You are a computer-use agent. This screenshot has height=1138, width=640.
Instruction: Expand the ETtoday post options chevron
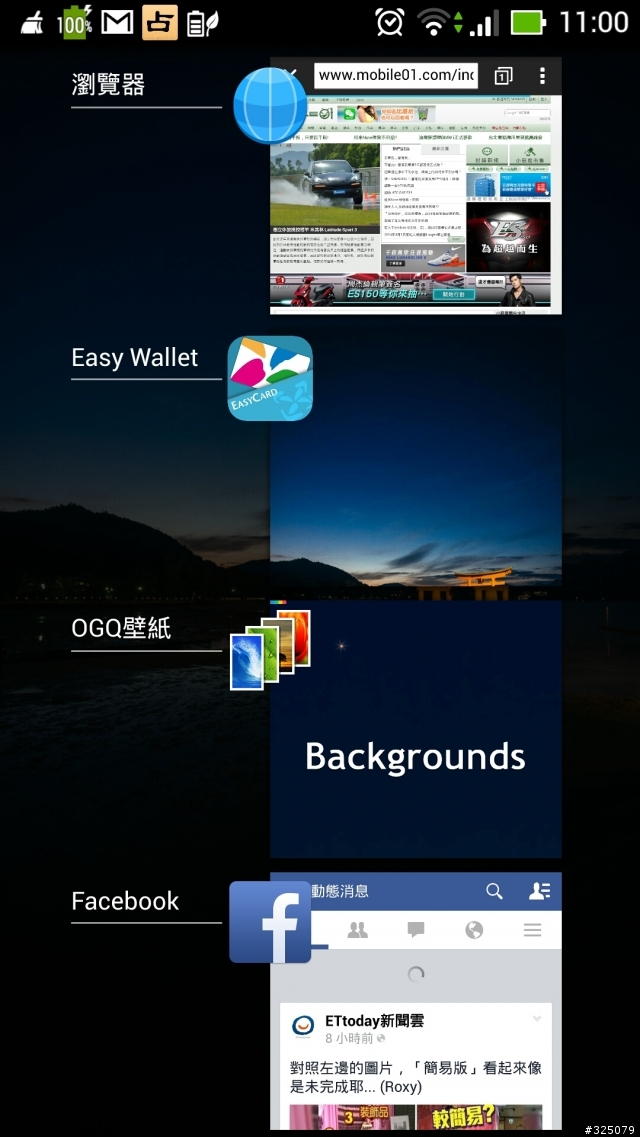(x=537, y=1019)
